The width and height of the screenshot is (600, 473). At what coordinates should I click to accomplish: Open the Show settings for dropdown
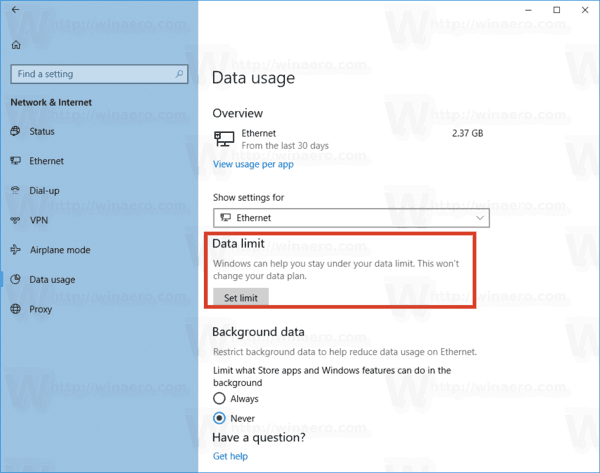[x=351, y=218]
